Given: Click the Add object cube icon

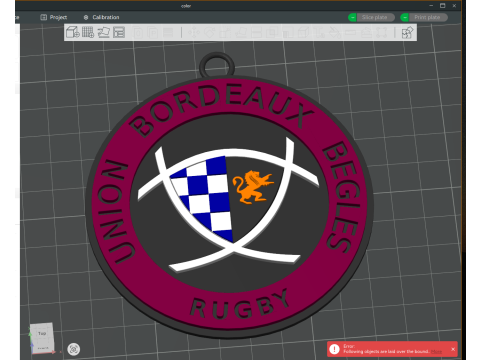Looking at the screenshot, I should click(73, 32).
